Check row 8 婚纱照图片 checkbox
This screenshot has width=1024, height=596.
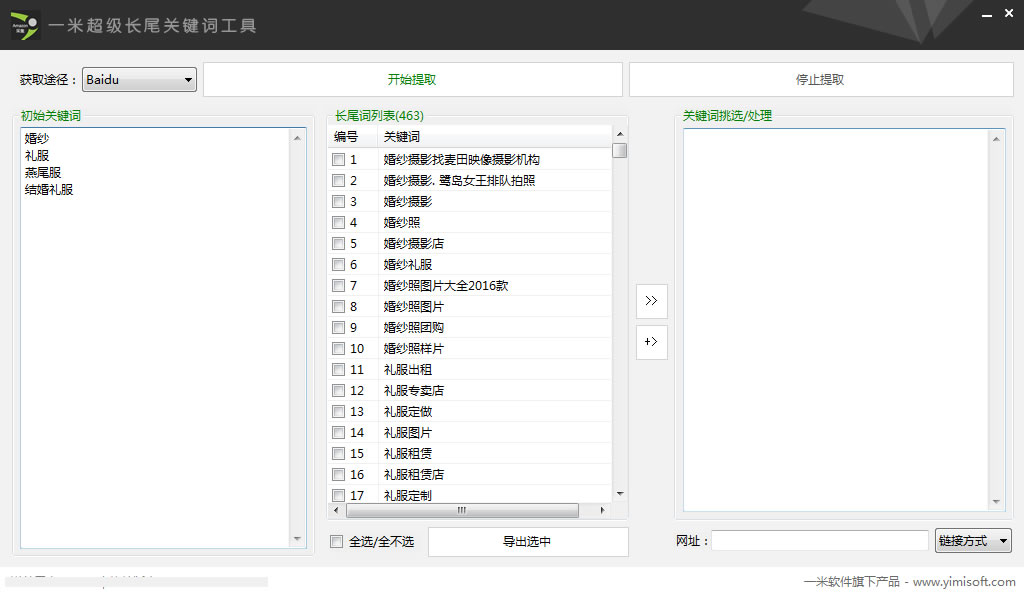pos(338,306)
